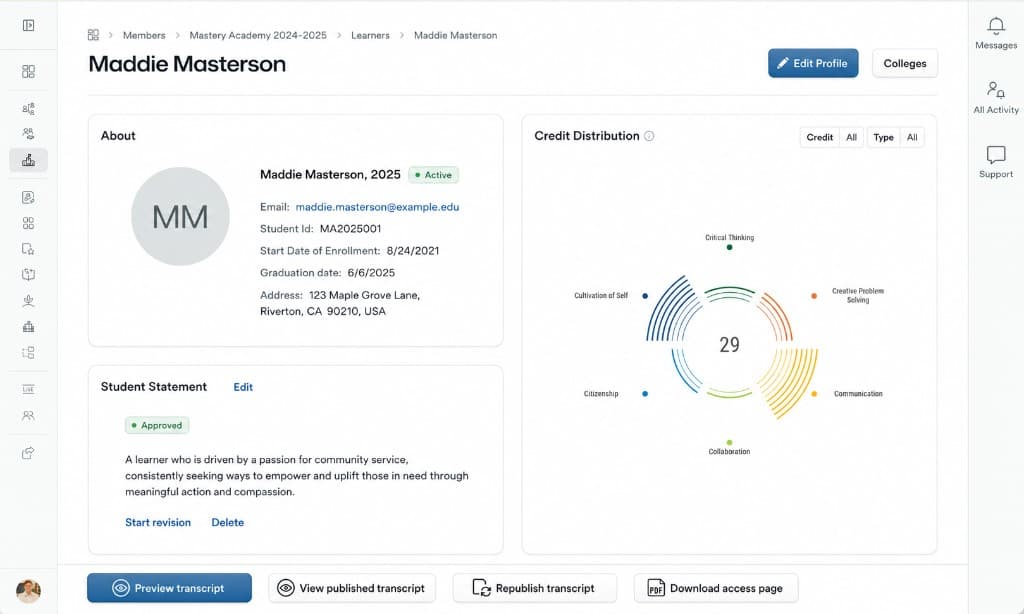1024x614 pixels.
Task: Click Preview transcript
Action: coord(169,588)
